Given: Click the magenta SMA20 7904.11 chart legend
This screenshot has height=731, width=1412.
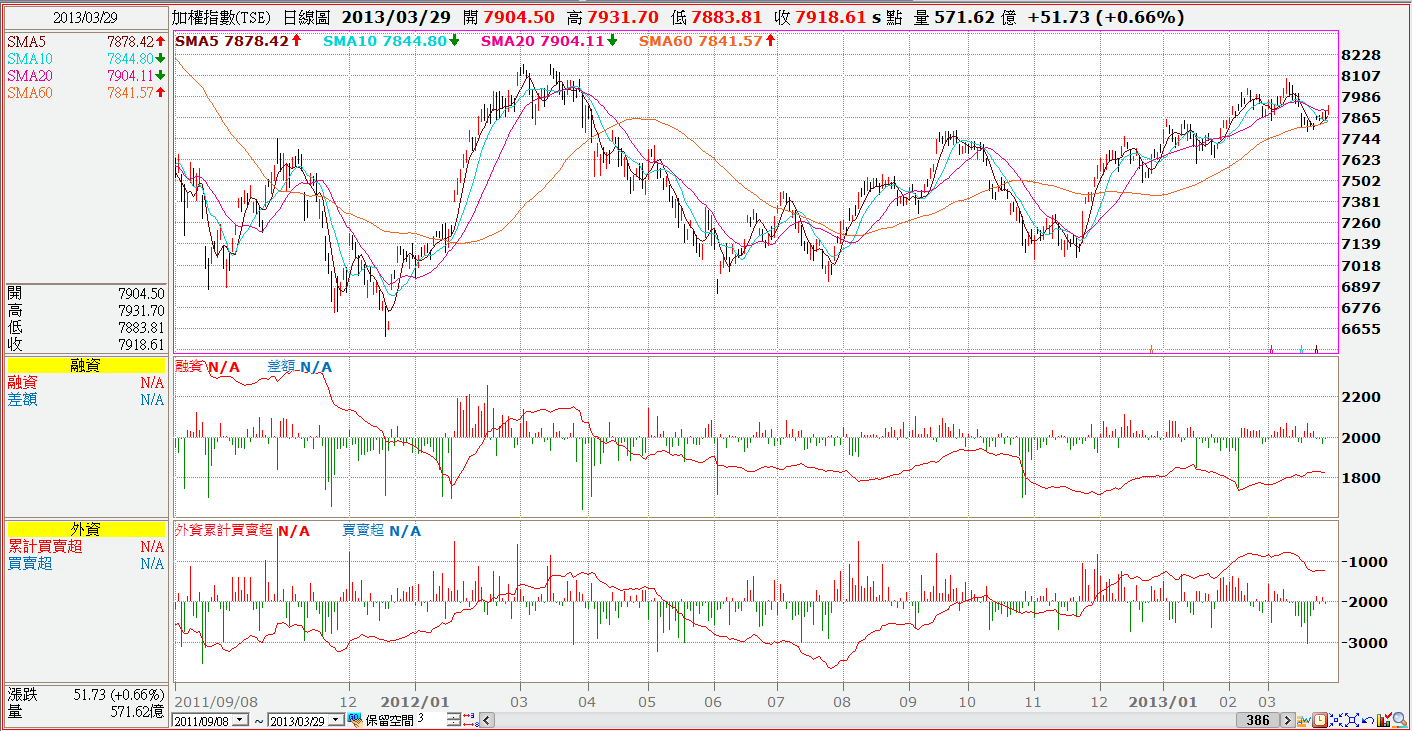Looking at the screenshot, I should tap(549, 41).
